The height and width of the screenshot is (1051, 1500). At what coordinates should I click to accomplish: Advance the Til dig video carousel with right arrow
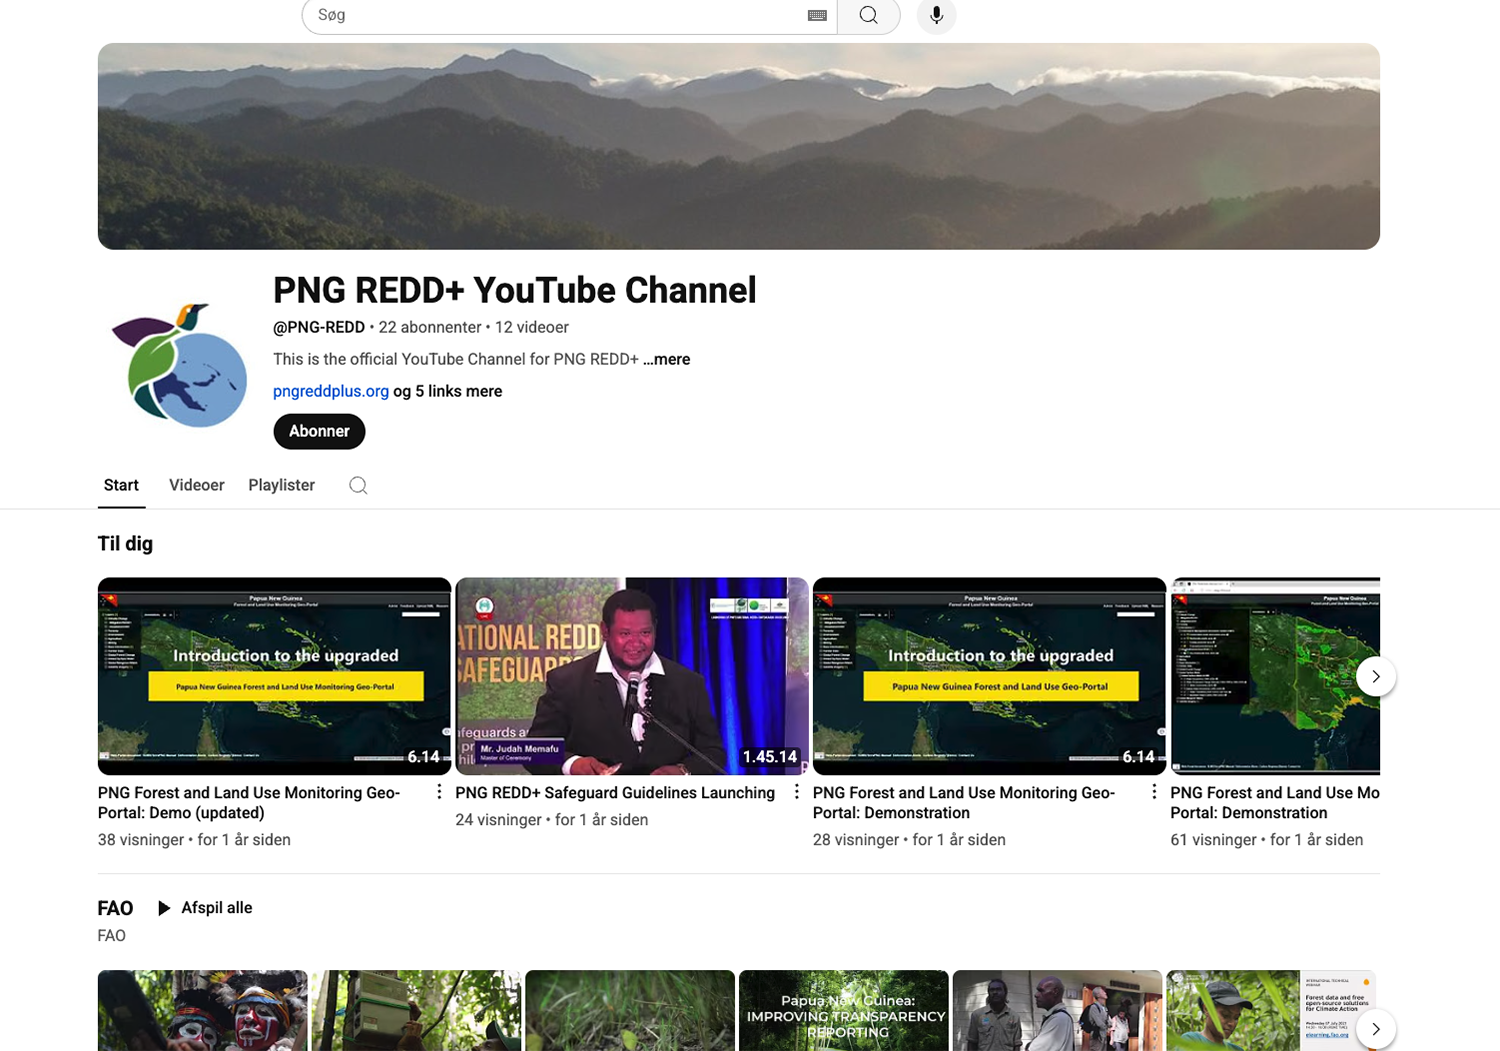tap(1376, 676)
